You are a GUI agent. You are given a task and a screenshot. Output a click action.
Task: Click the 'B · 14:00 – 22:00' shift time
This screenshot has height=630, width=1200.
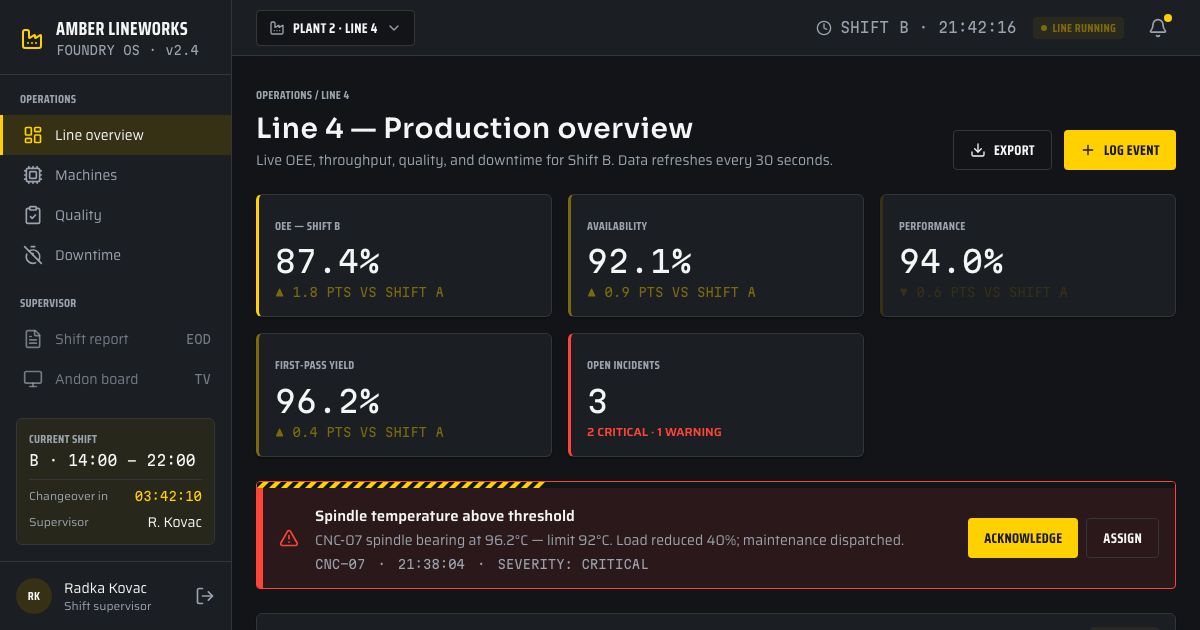coord(112,461)
